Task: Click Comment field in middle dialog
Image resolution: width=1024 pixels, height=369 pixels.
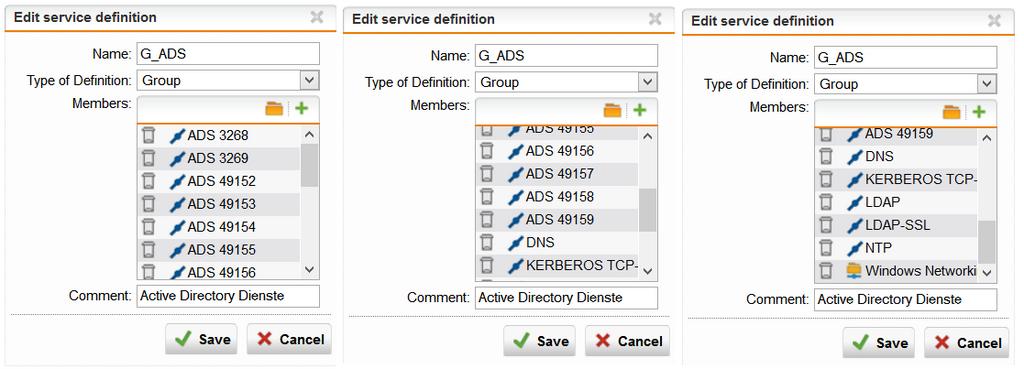Action: tap(566, 298)
